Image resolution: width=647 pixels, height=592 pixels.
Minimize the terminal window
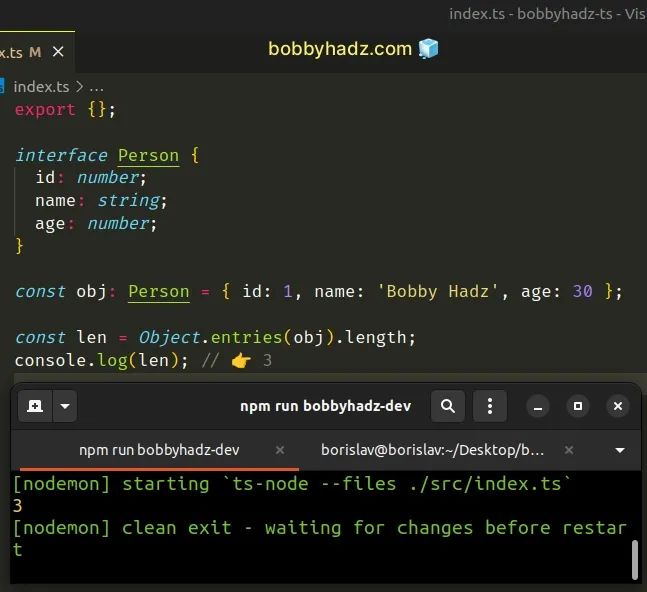click(x=538, y=406)
